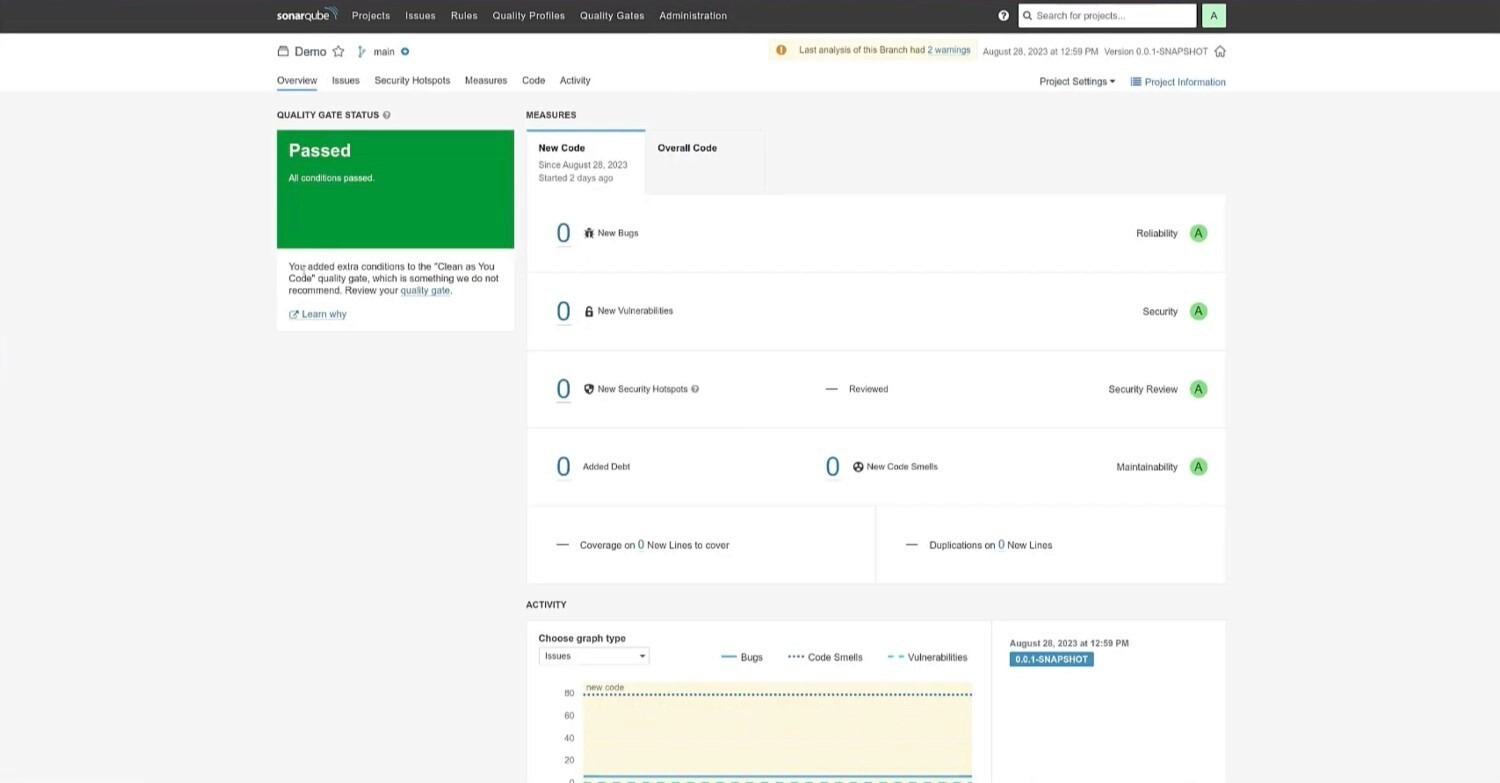Click the lock icon next to New Vulnerabilities
This screenshot has height=783, width=1500.
pyautogui.click(x=588, y=311)
